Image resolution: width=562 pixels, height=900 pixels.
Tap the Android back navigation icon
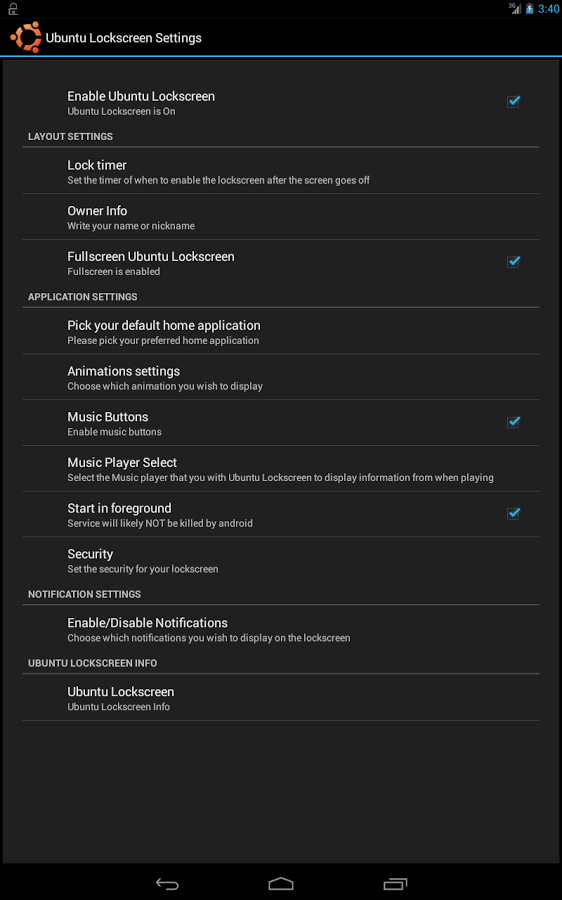click(x=167, y=883)
